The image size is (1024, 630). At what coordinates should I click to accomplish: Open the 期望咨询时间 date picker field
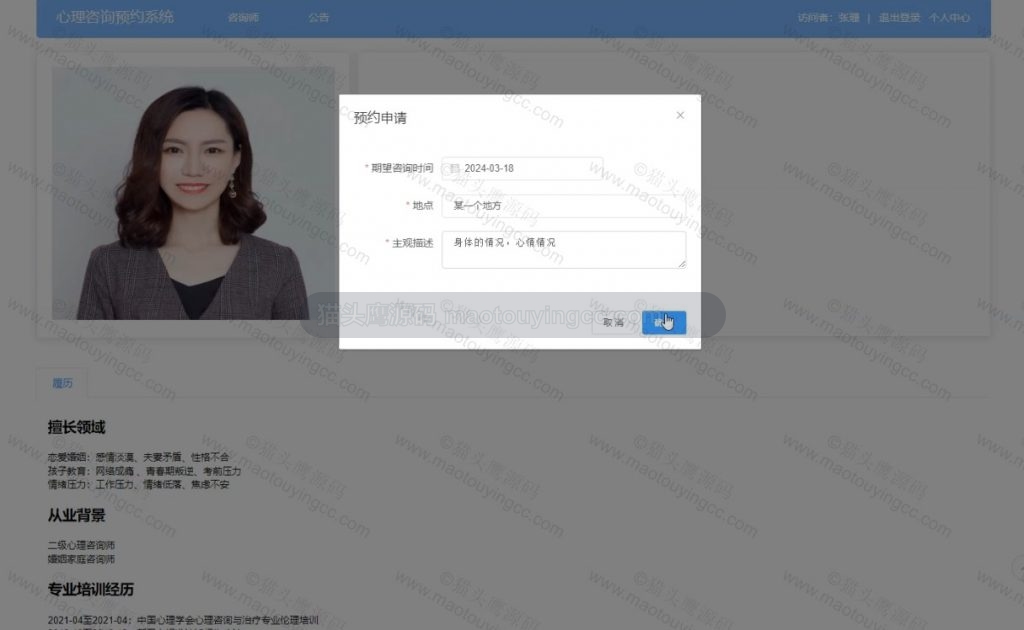coord(522,168)
